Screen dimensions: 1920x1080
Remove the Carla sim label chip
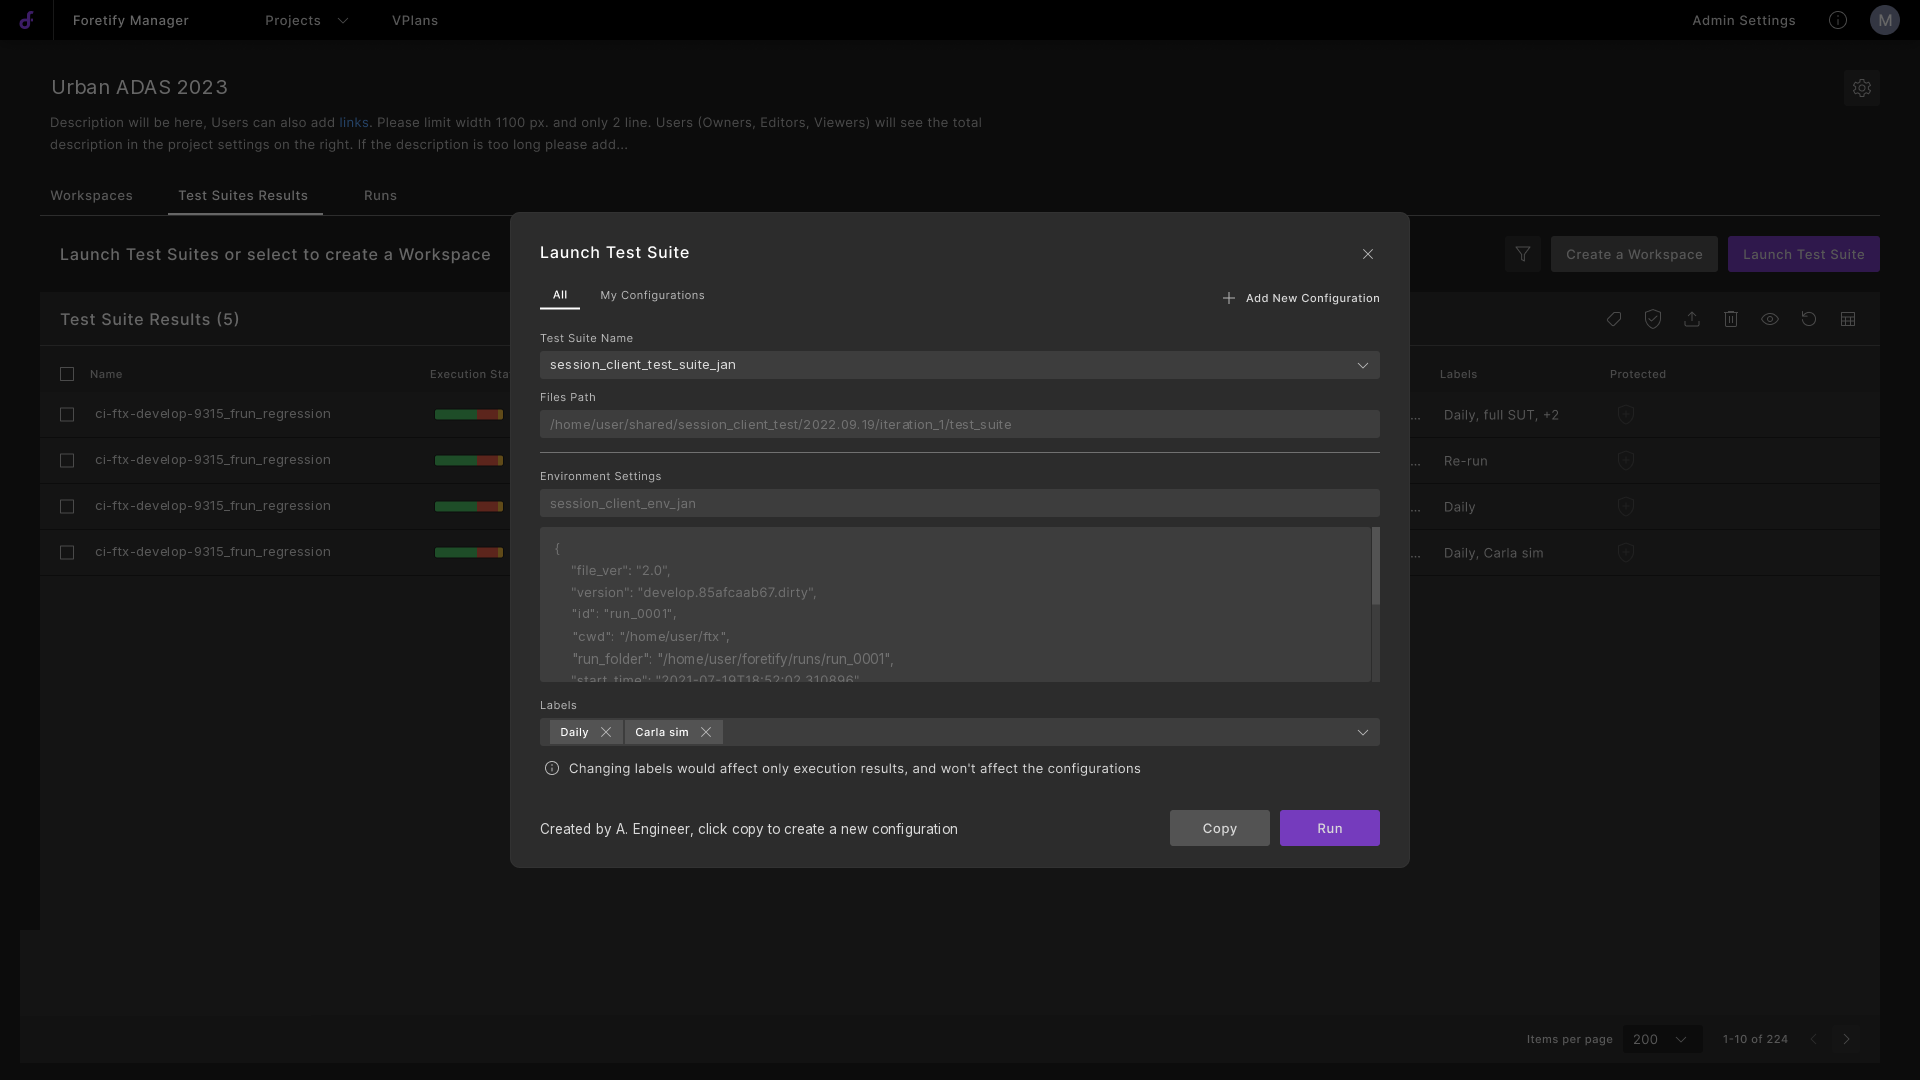tap(706, 732)
